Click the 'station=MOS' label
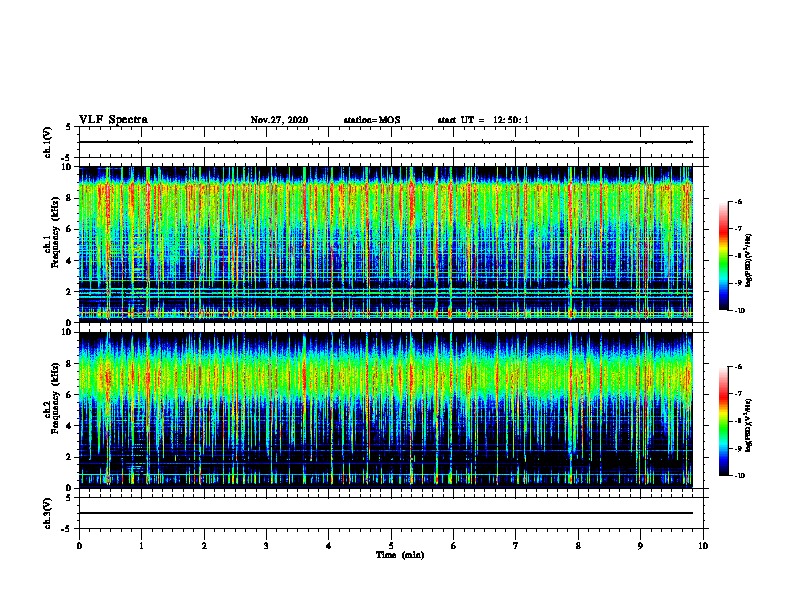This screenshot has height=612, width=792. 372,120
